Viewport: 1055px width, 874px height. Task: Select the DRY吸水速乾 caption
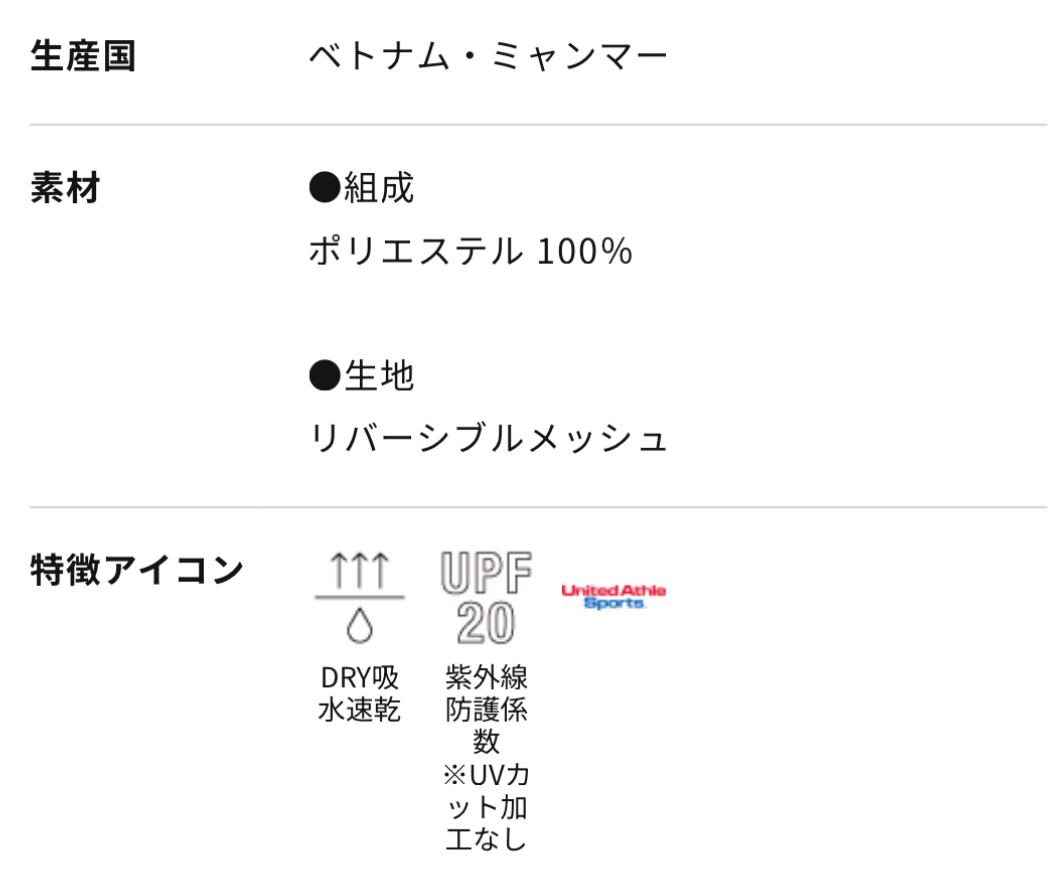(x=359, y=694)
